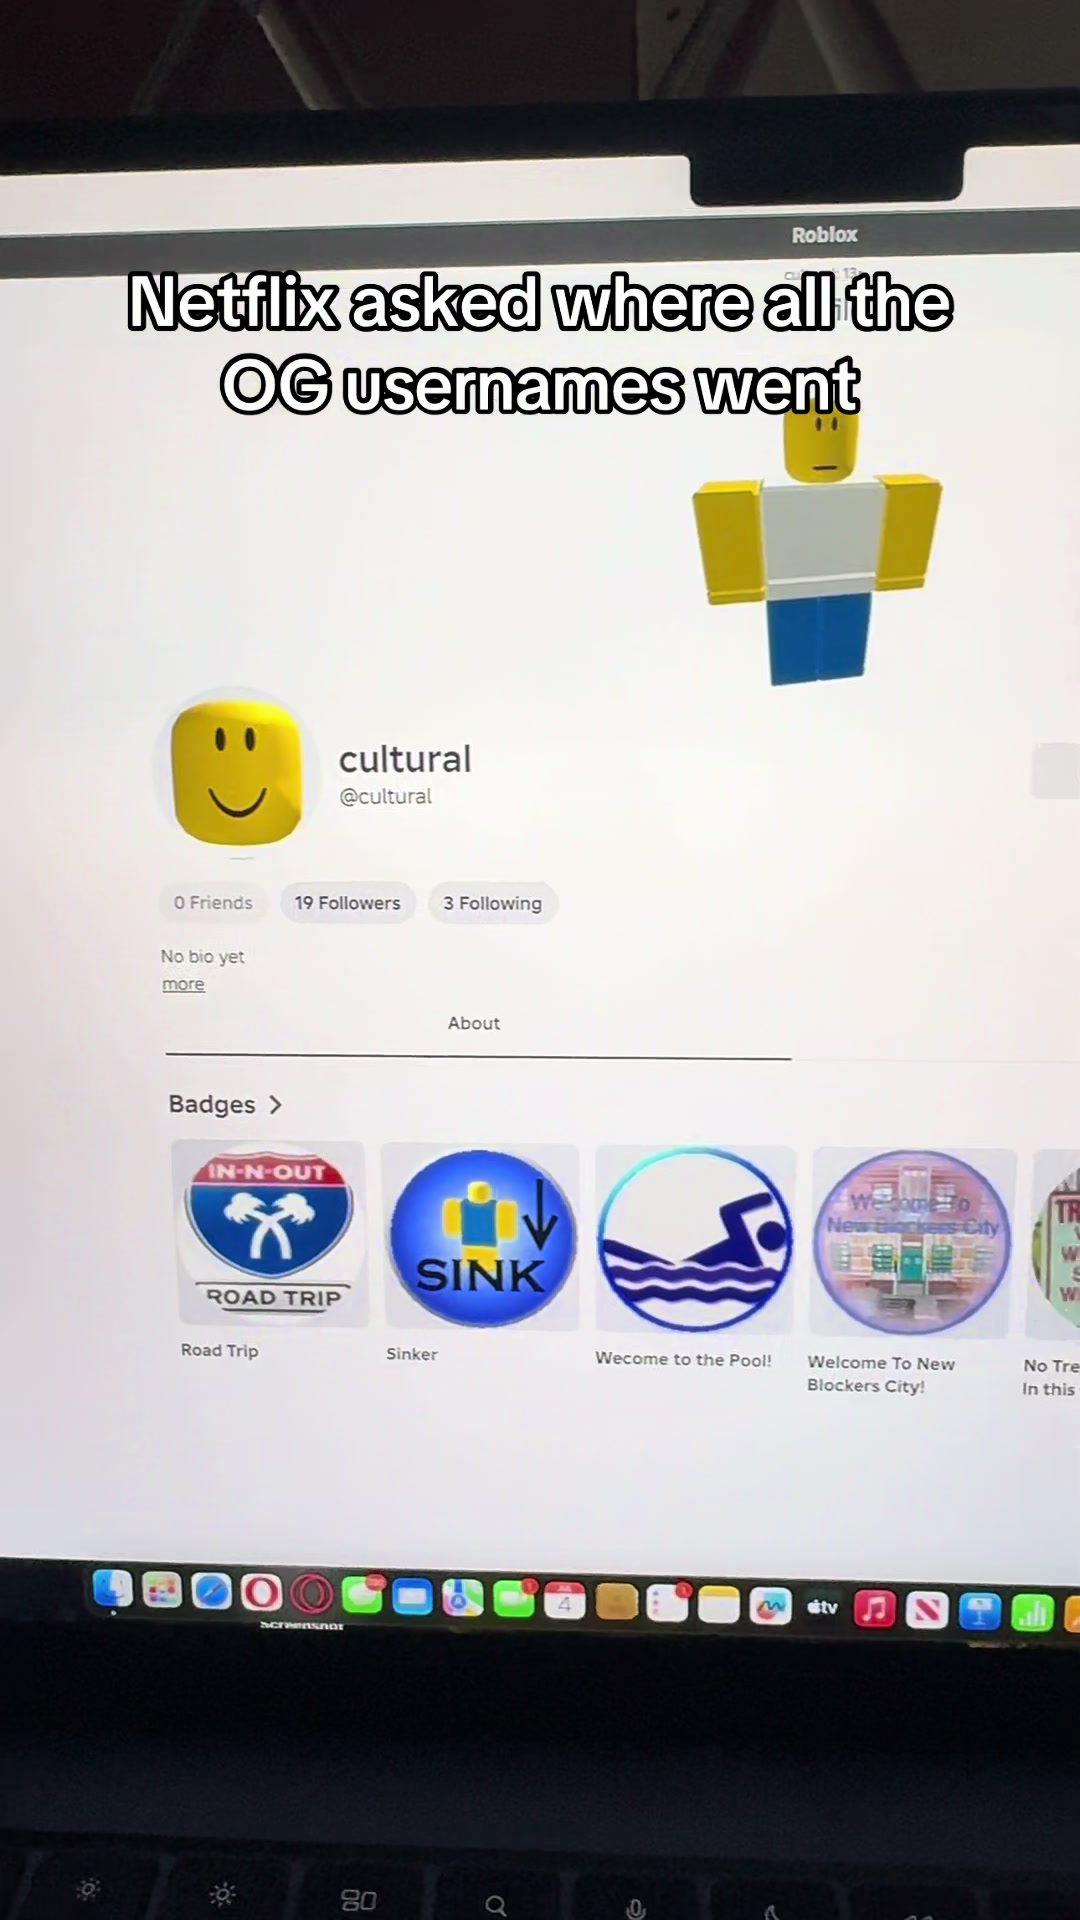Click the display name 'cultural'
Viewport: 1080px width, 1920px height.
(x=405, y=759)
